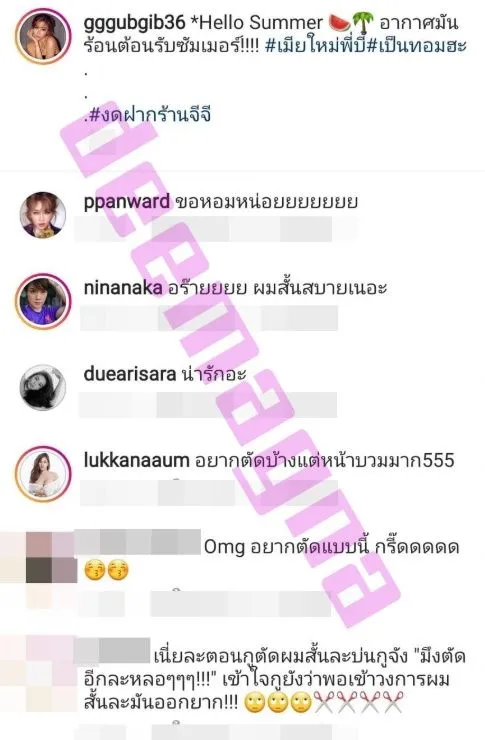485x740 pixels.
Task: Tap ppanward's profile picture
Action: (43, 215)
